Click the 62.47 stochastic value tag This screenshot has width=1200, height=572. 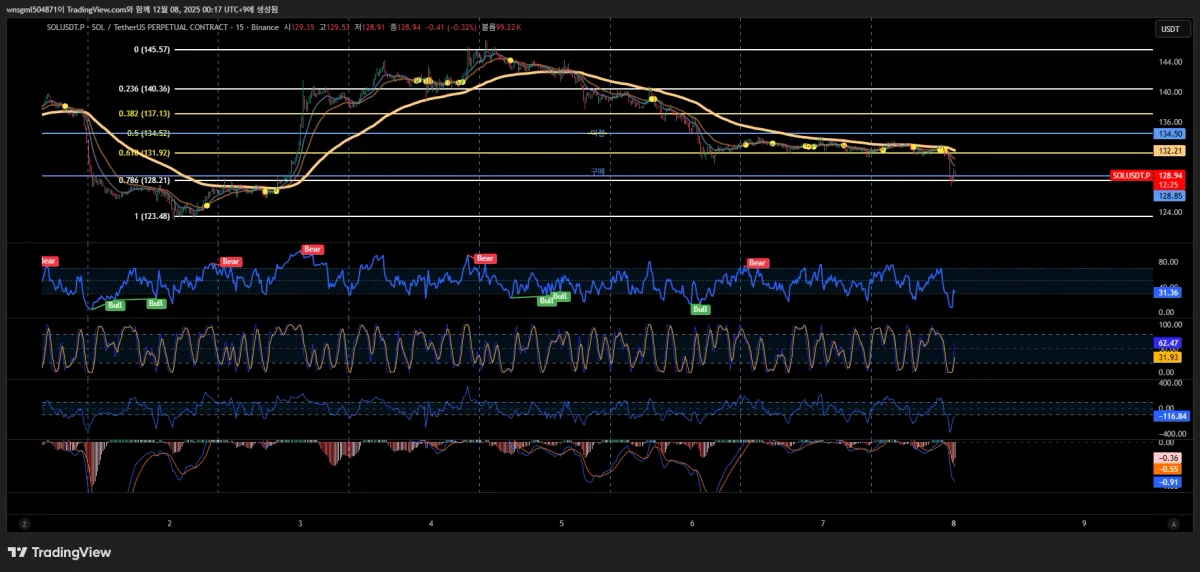click(x=1168, y=343)
